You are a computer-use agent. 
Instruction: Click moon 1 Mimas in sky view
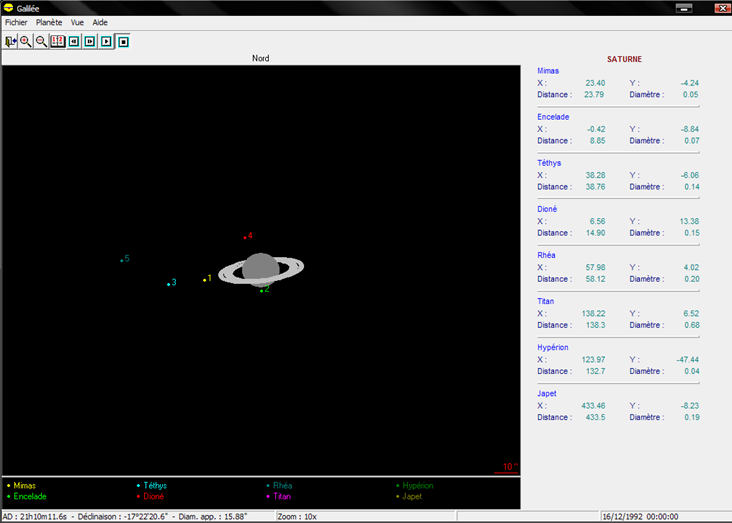click(204, 280)
